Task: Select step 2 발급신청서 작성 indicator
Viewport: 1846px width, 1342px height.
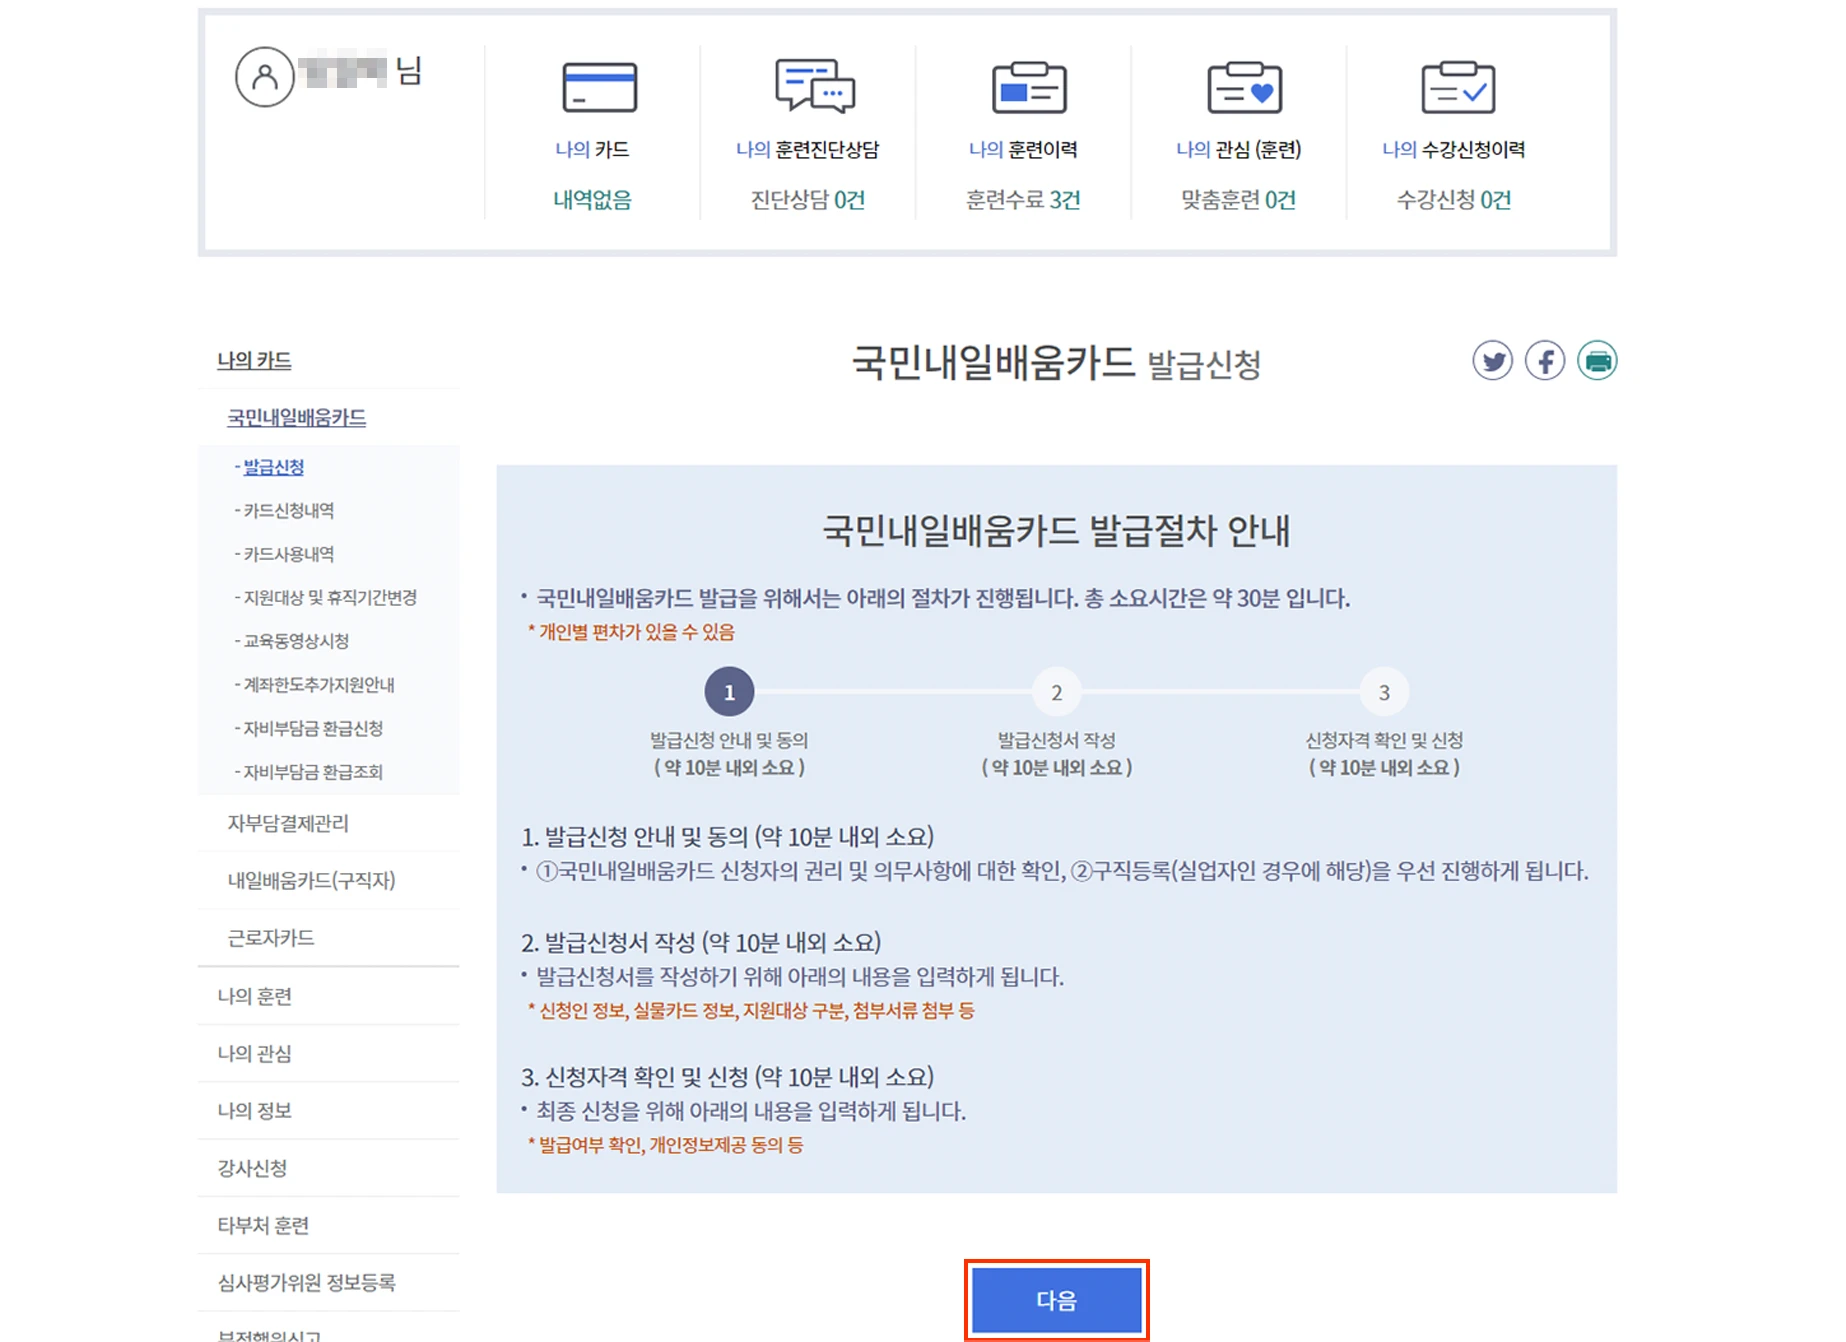Action: 1056,691
